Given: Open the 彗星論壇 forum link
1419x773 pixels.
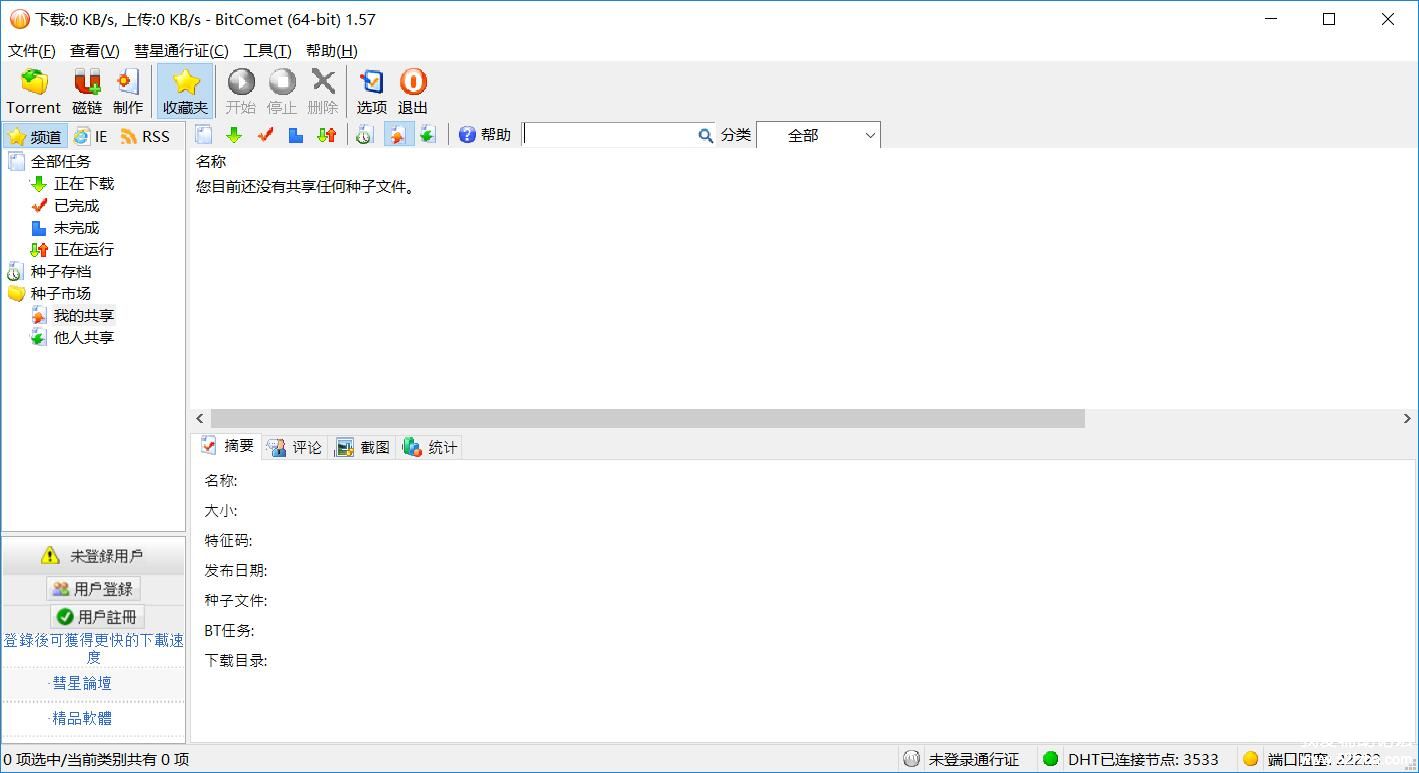Looking at the screenshot, I should point(82,683).
